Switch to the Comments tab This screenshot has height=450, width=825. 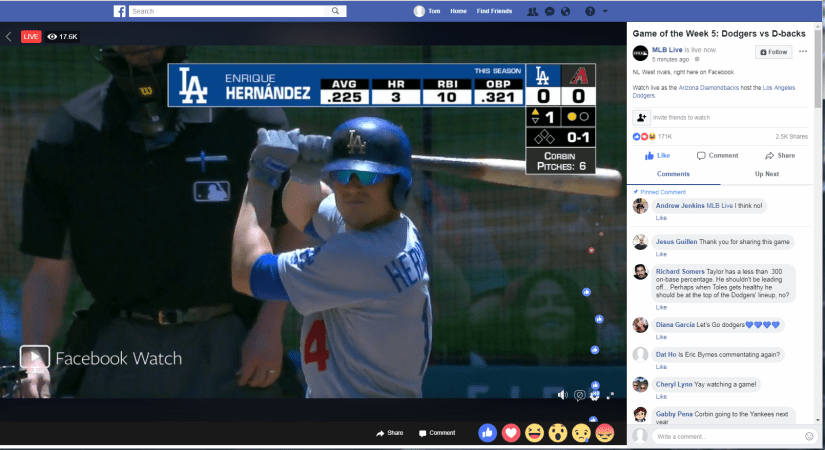pyautogui.click(x=673, y=174)
